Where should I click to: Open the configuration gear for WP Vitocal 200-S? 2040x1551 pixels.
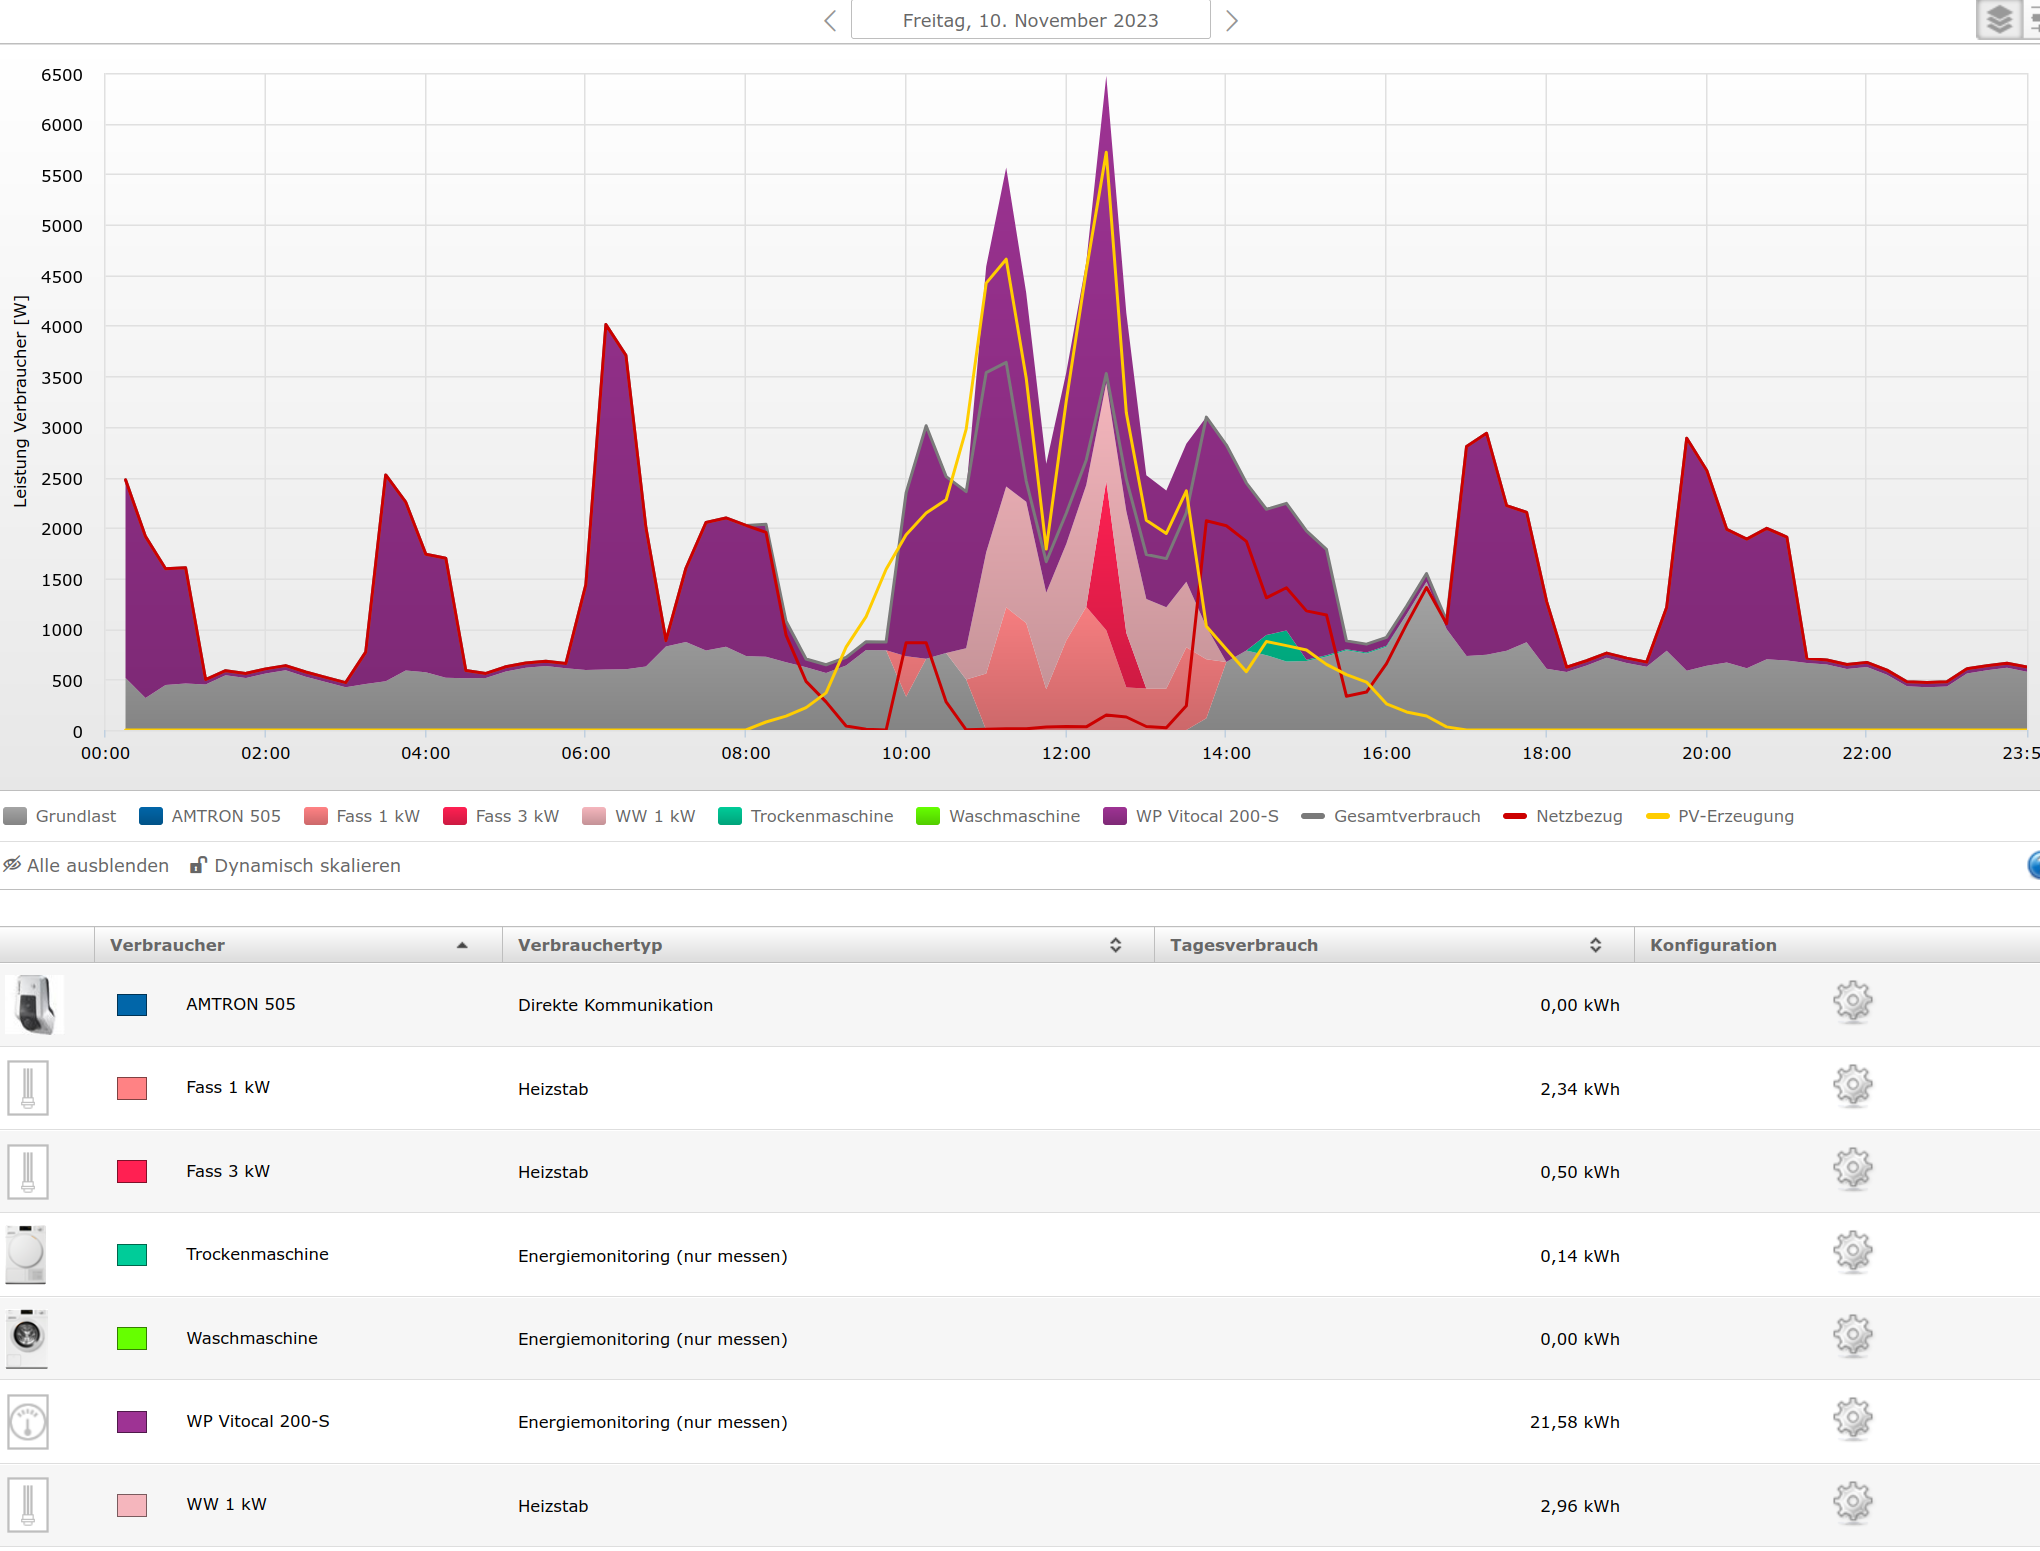pos(1853,1419)
